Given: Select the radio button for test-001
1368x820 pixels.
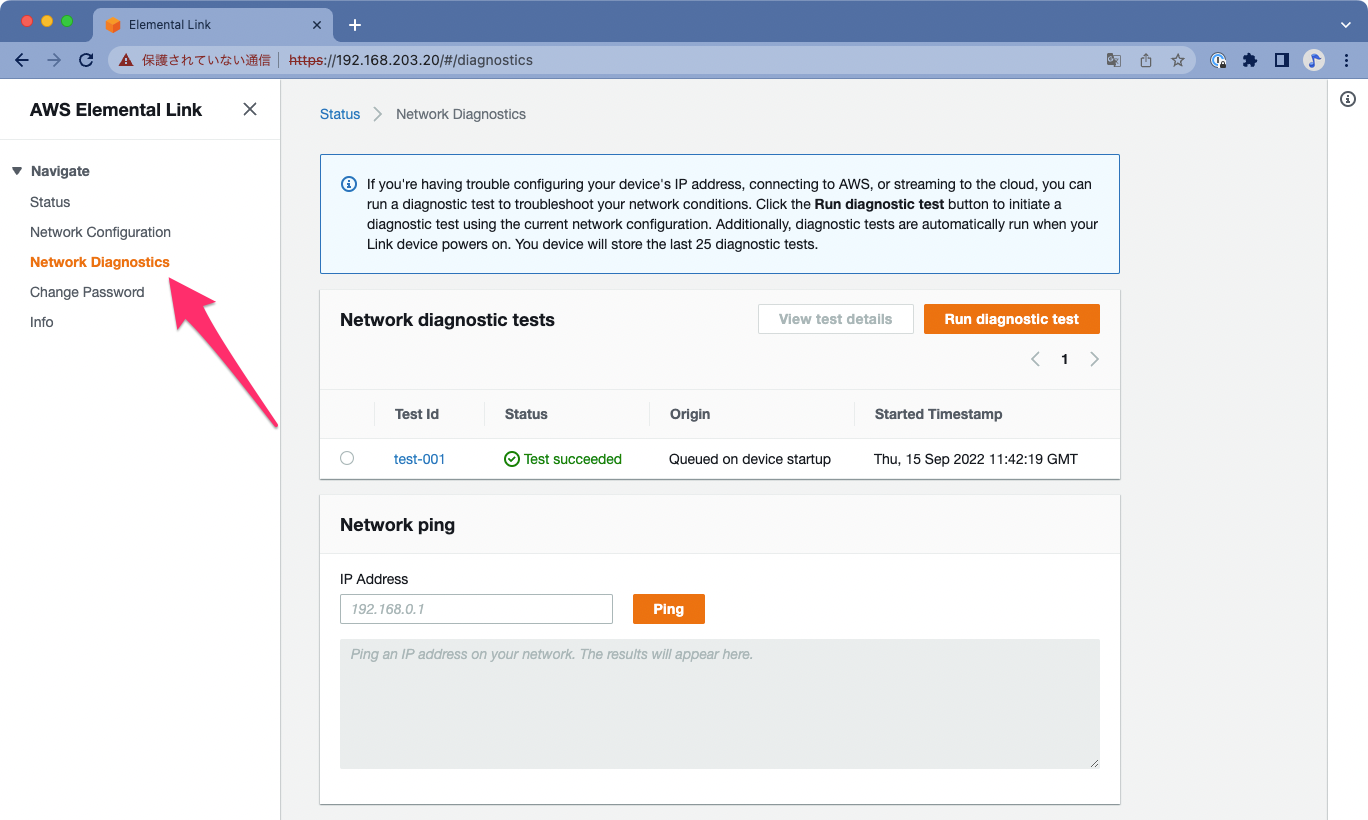Looking at the screenshot, I should pos(347,458).
